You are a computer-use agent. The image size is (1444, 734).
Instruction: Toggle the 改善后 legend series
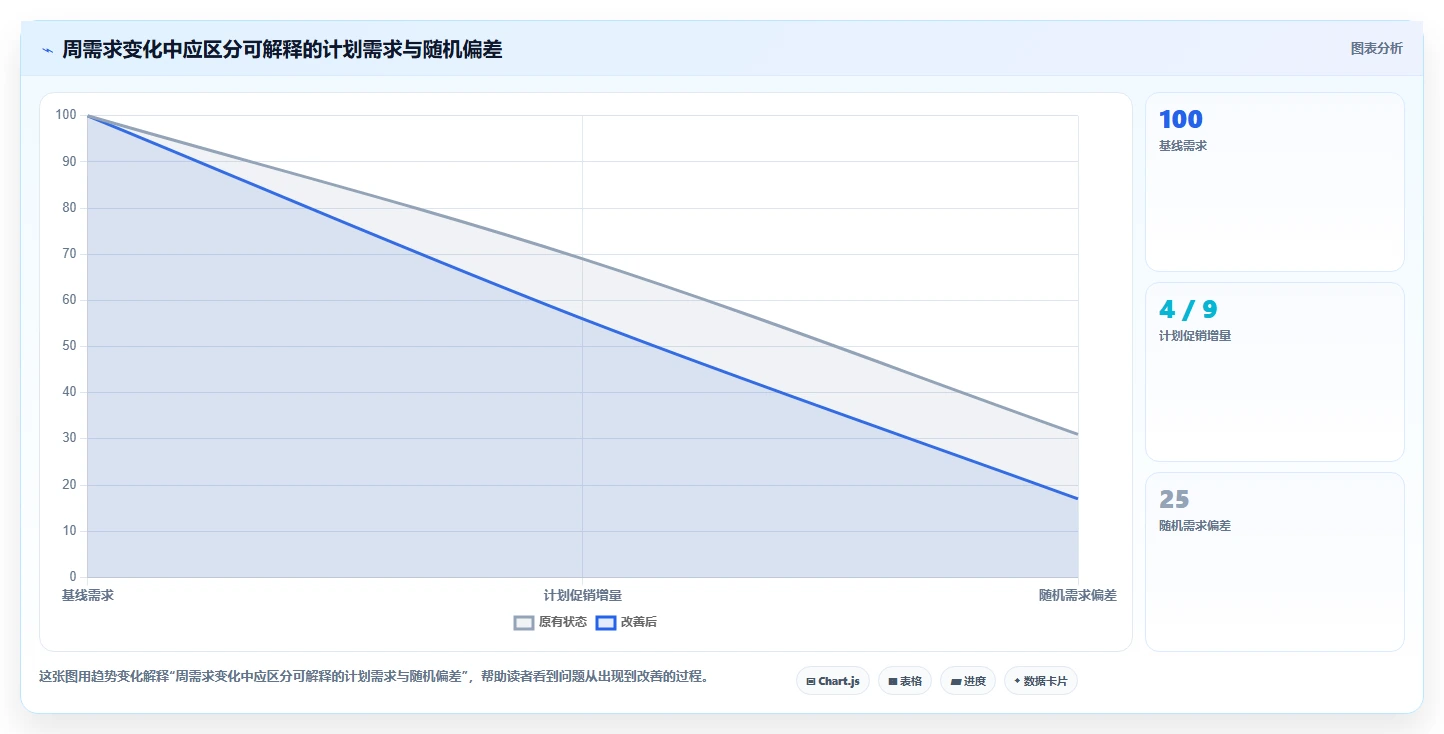pyautogui.click(x=626, y=622)
